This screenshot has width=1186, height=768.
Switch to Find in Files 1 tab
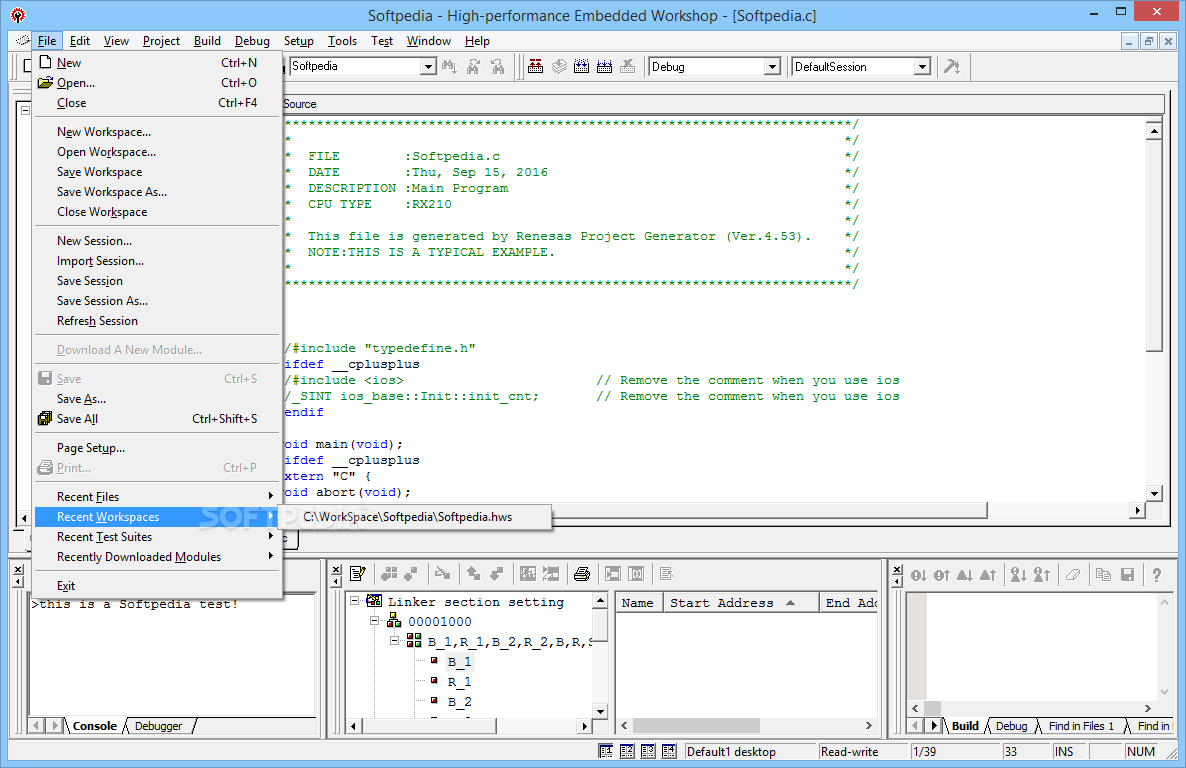[x=1080, y=726]
